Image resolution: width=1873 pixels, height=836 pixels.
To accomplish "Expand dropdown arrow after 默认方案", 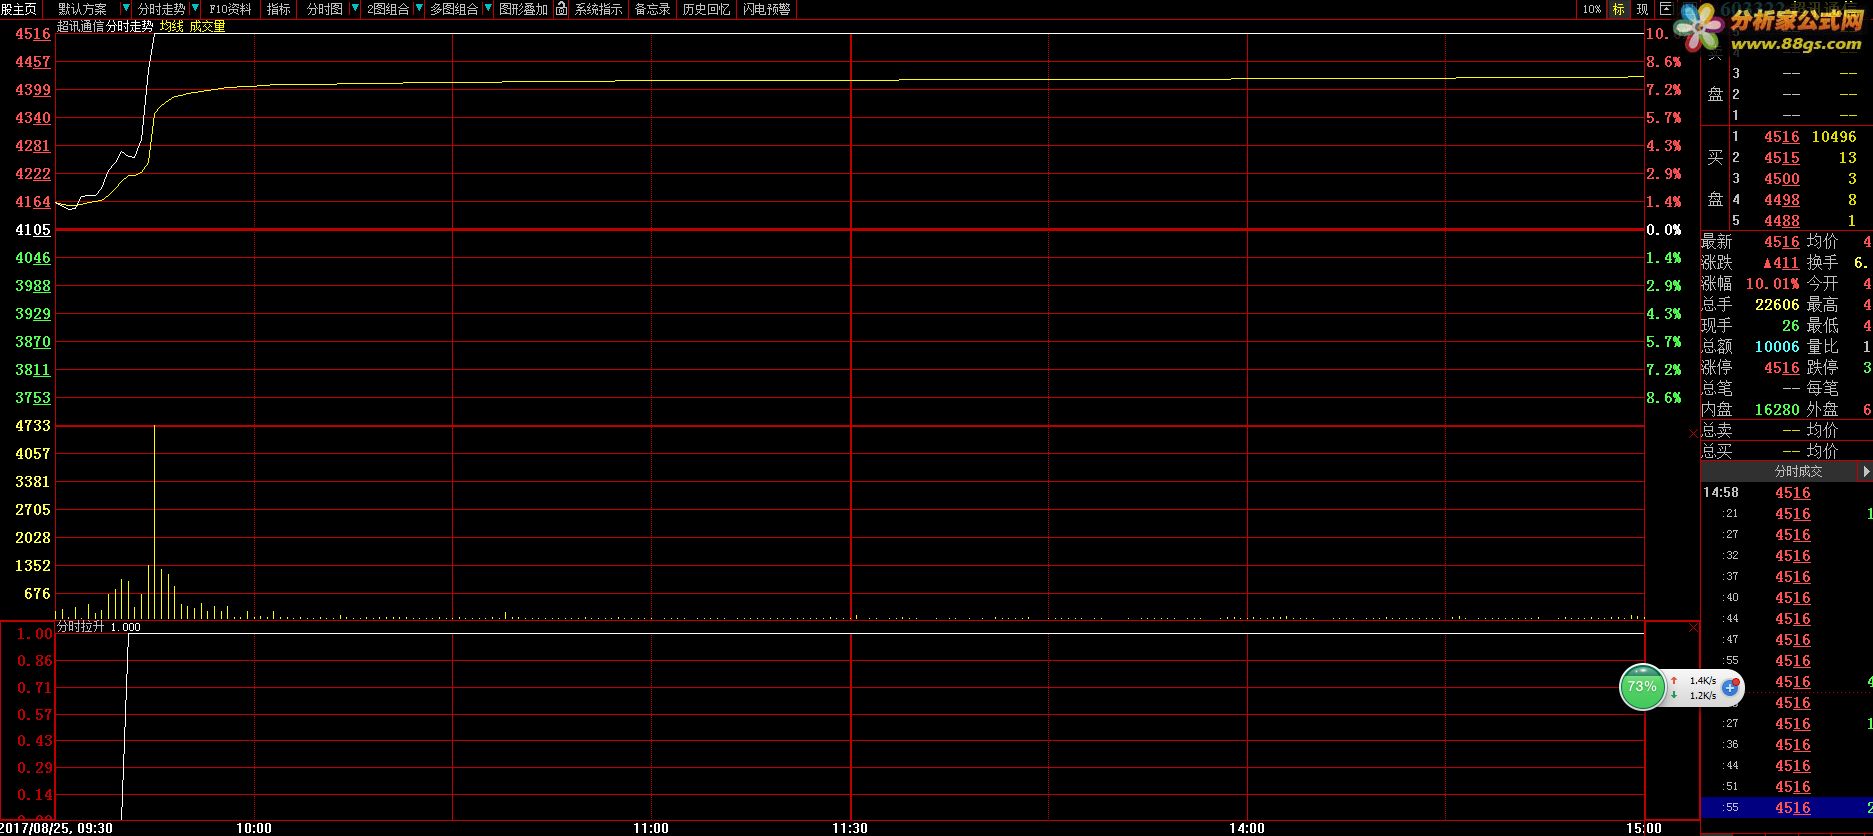I will (x=126, y=9).
